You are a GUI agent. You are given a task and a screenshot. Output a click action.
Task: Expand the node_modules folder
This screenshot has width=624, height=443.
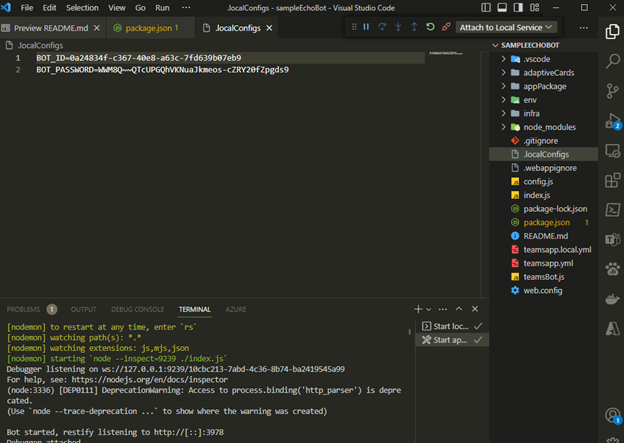(x=544, y=127)
